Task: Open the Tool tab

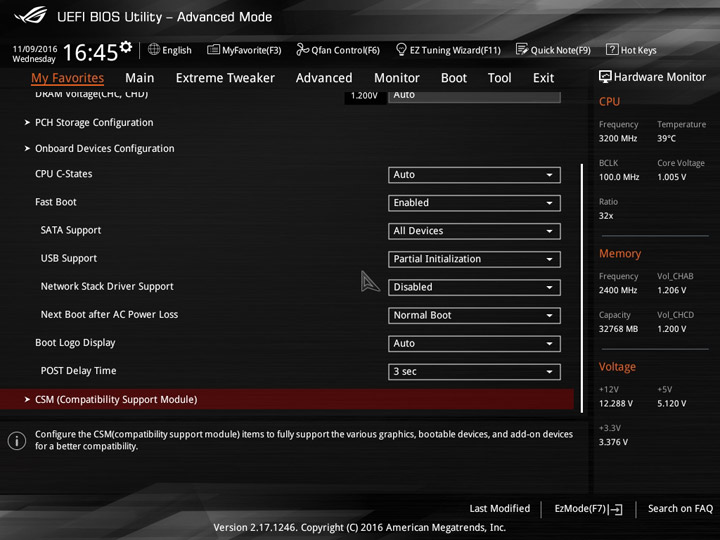Action: tap(500, 78)
